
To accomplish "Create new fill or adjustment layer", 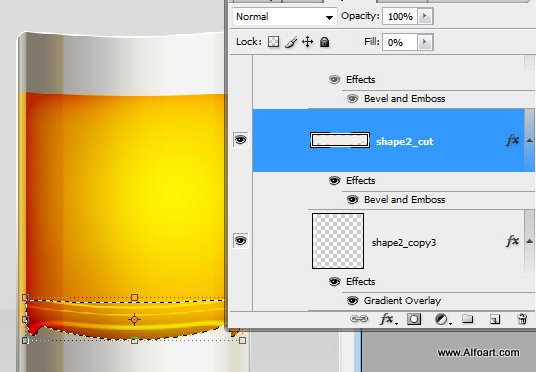I will [x=443, y=320].
